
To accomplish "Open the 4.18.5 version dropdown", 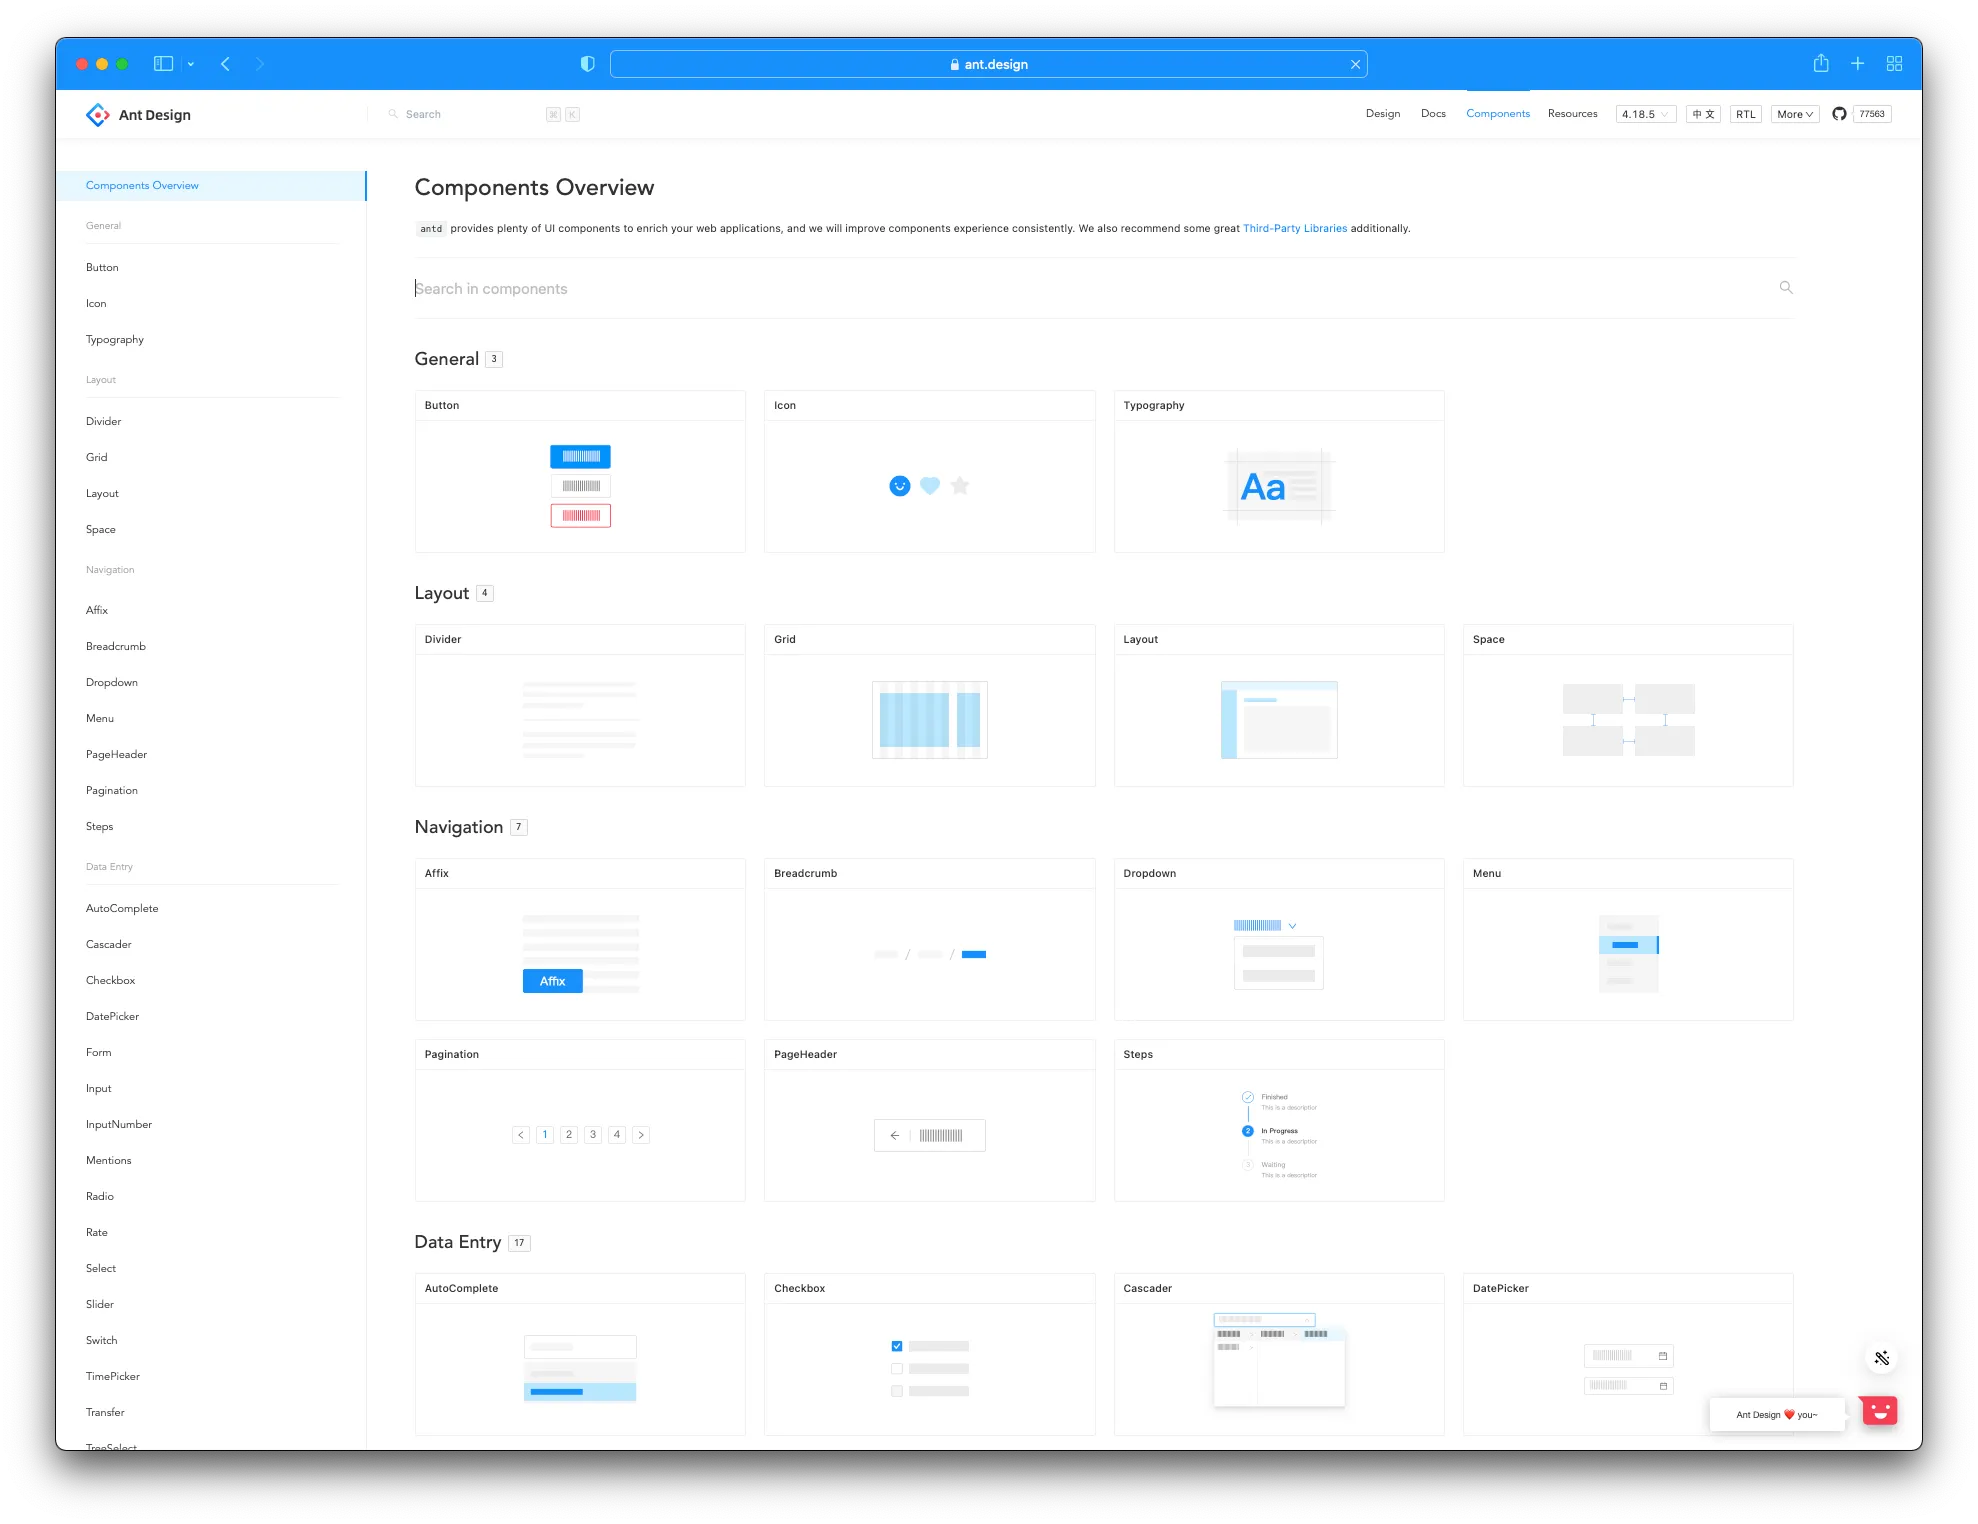I will pyautogui.click(x=1645, y=114).
